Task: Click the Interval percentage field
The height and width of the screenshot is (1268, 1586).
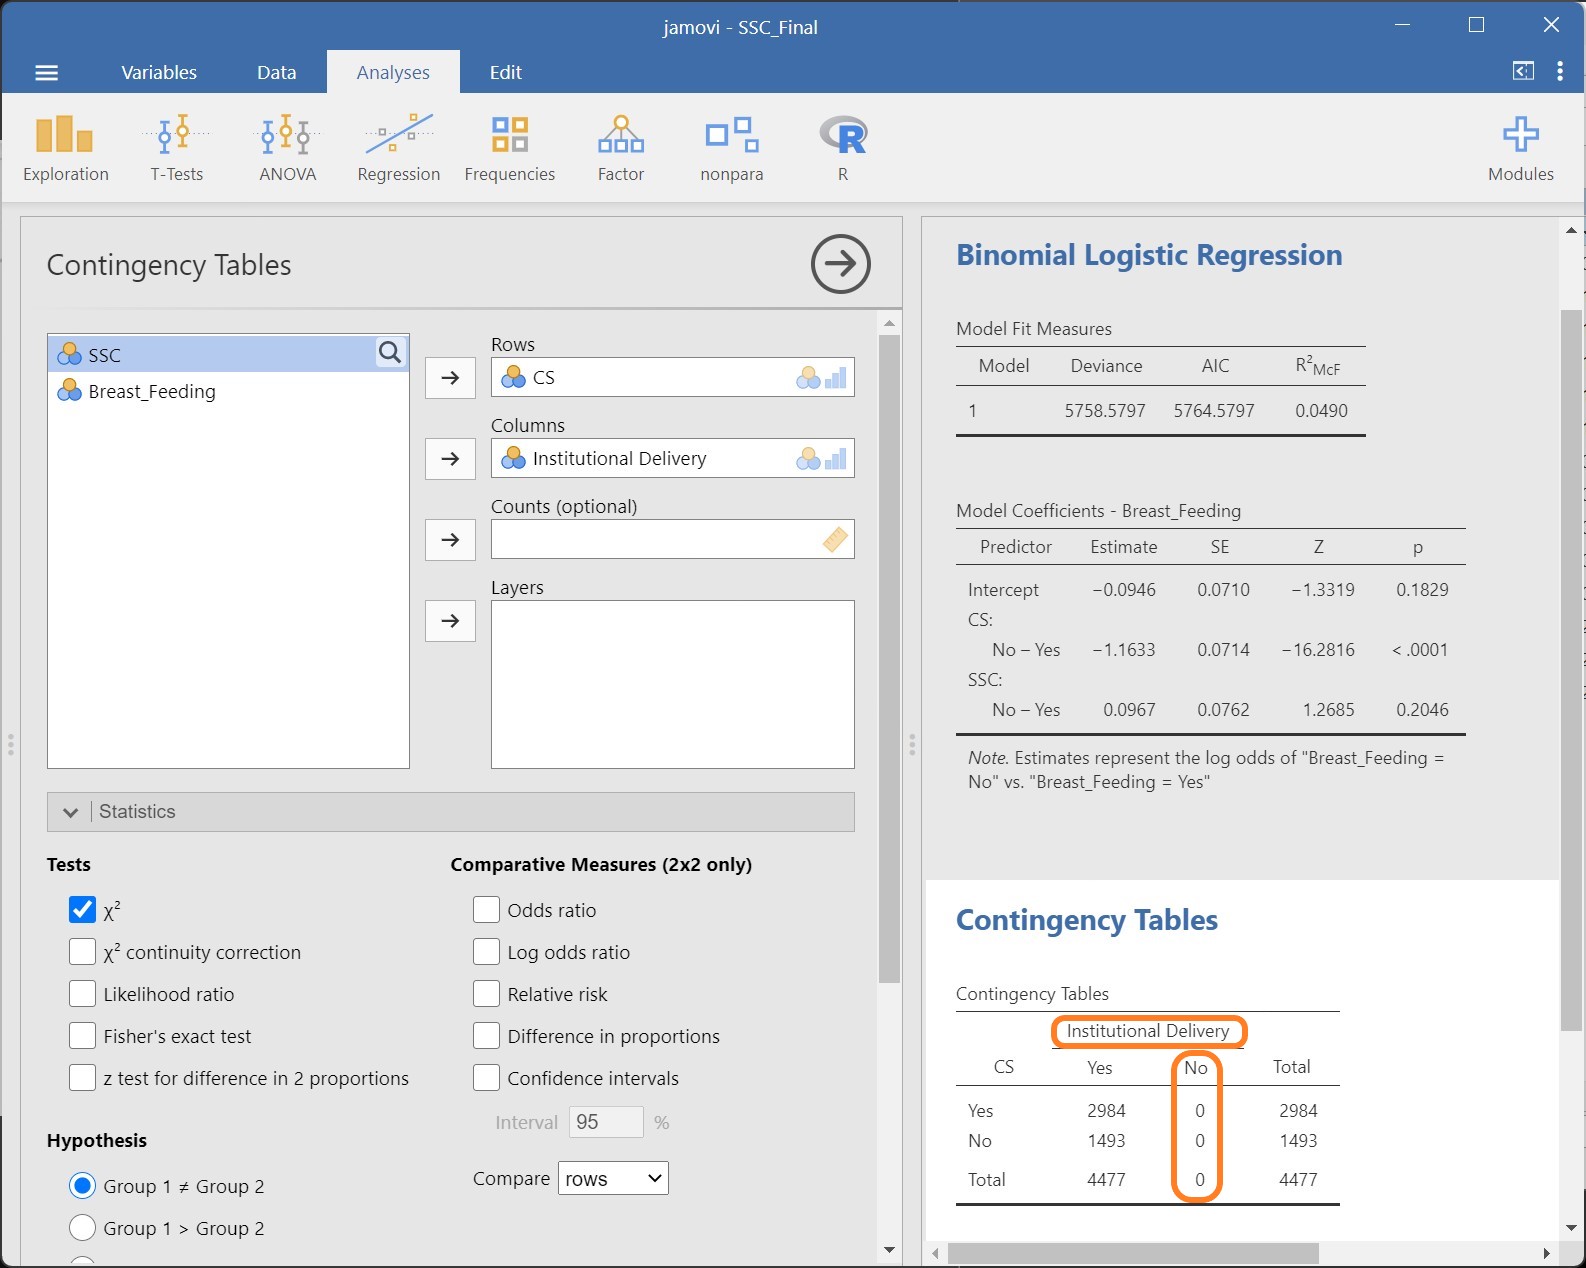Action: 606,1122
